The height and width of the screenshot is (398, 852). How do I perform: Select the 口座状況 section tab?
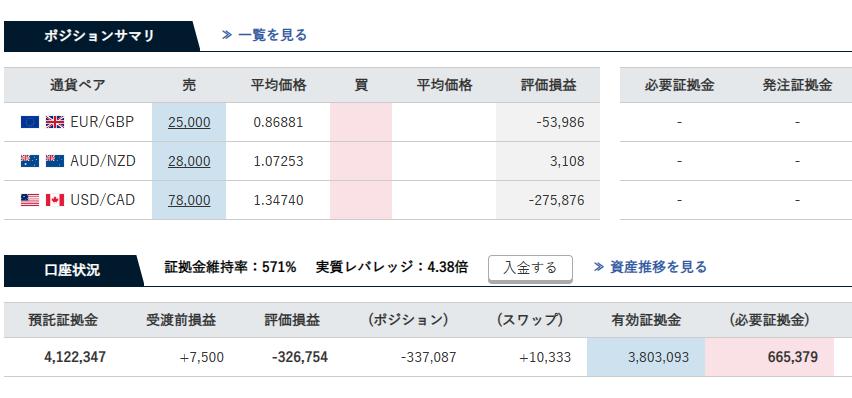click(73, 270)
